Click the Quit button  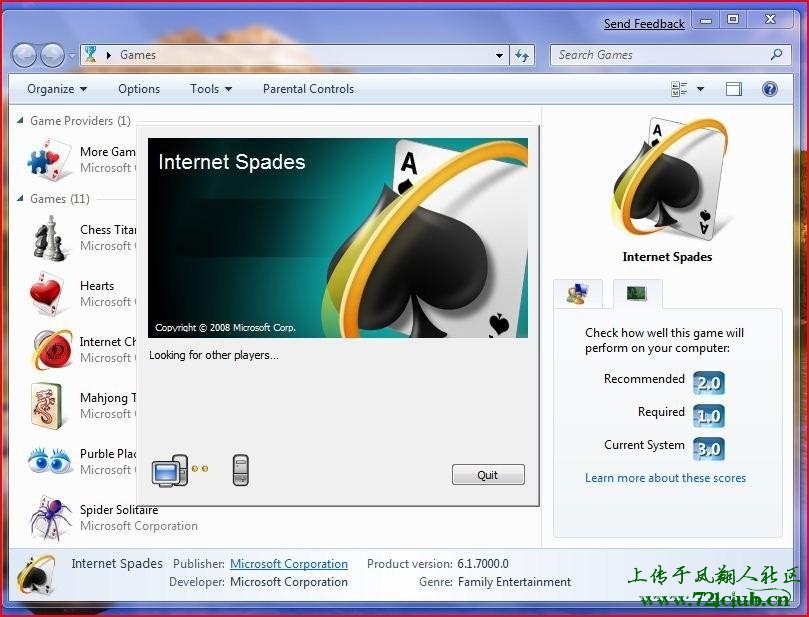[x=488, y=475]
